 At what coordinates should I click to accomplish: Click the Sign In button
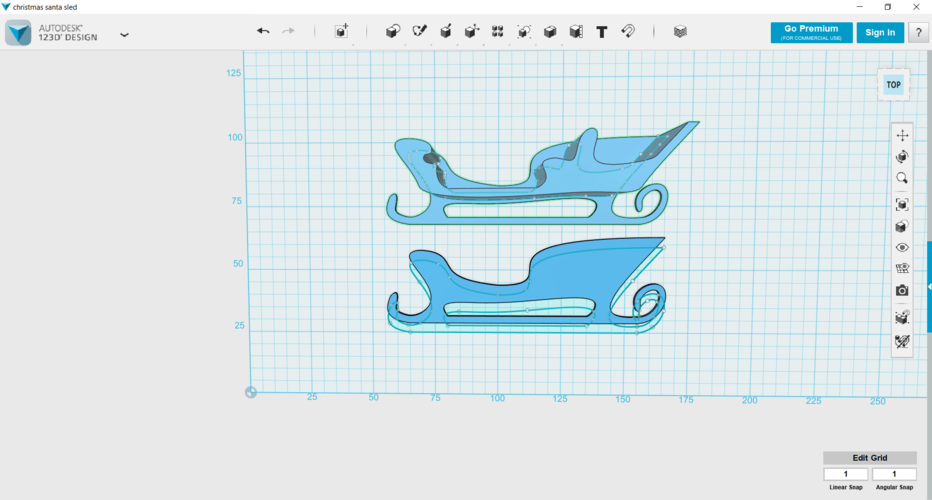point(880,33)
